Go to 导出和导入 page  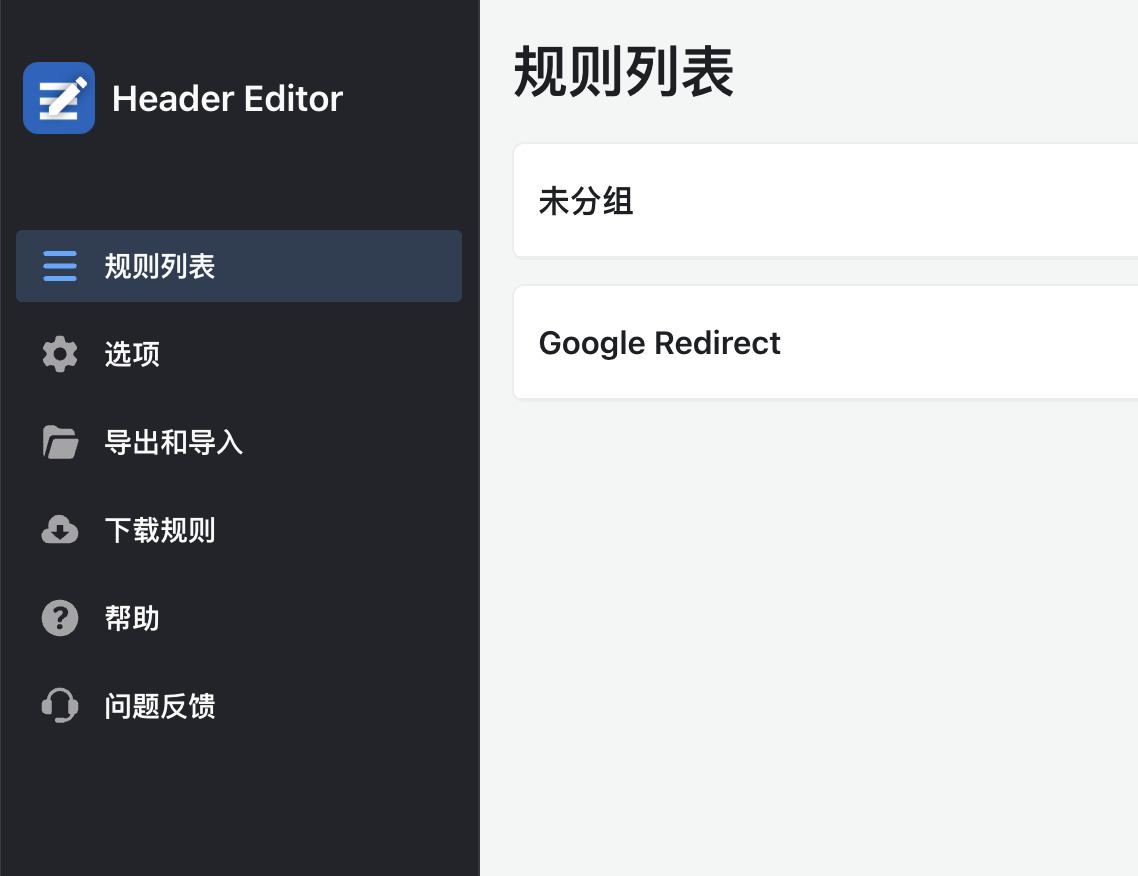239,442
